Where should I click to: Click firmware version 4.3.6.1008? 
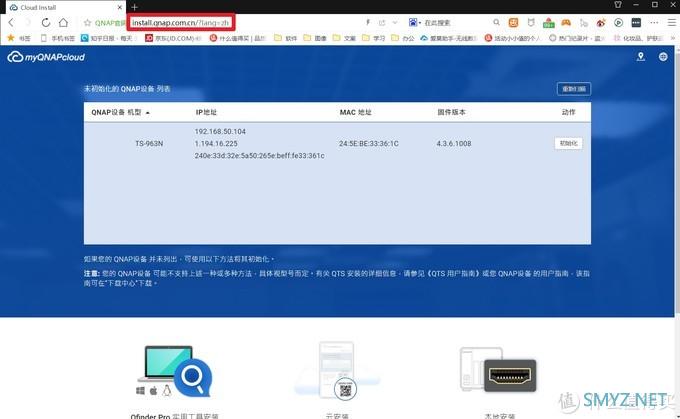(x=454, y=144)
